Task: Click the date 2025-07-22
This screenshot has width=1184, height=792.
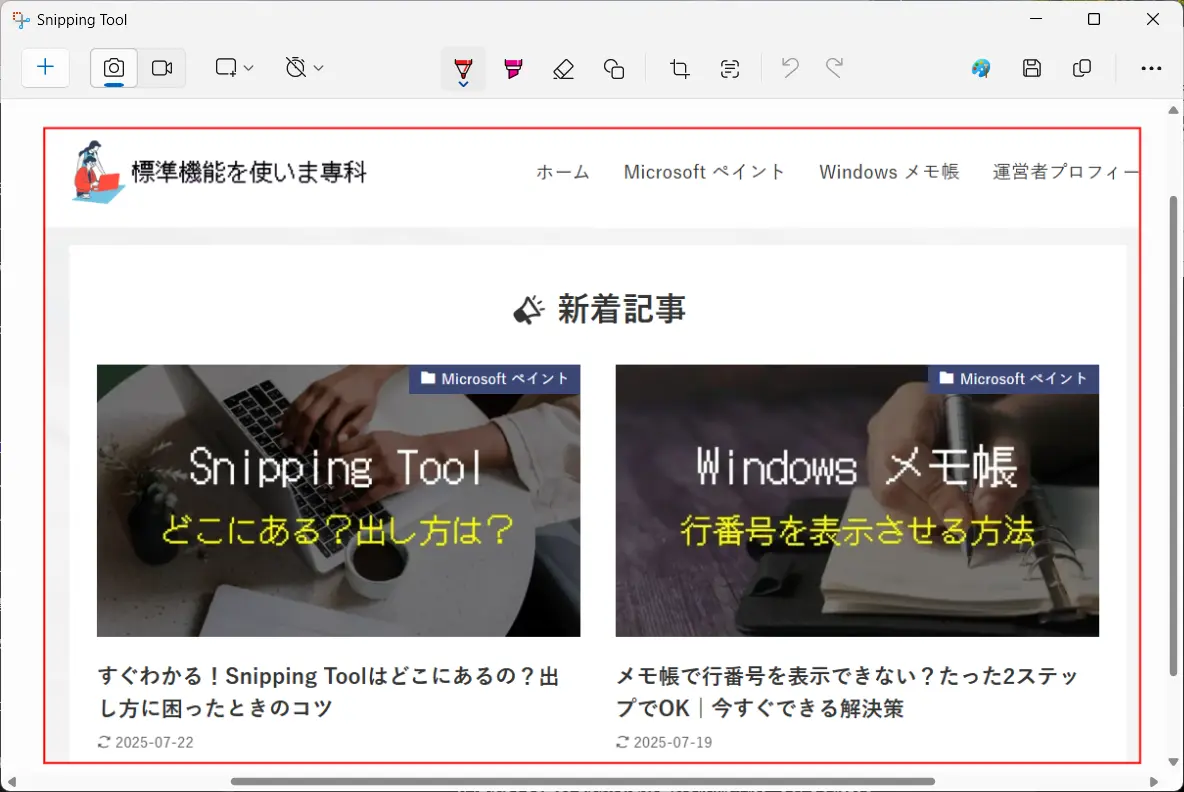Action: coord(154,742)
